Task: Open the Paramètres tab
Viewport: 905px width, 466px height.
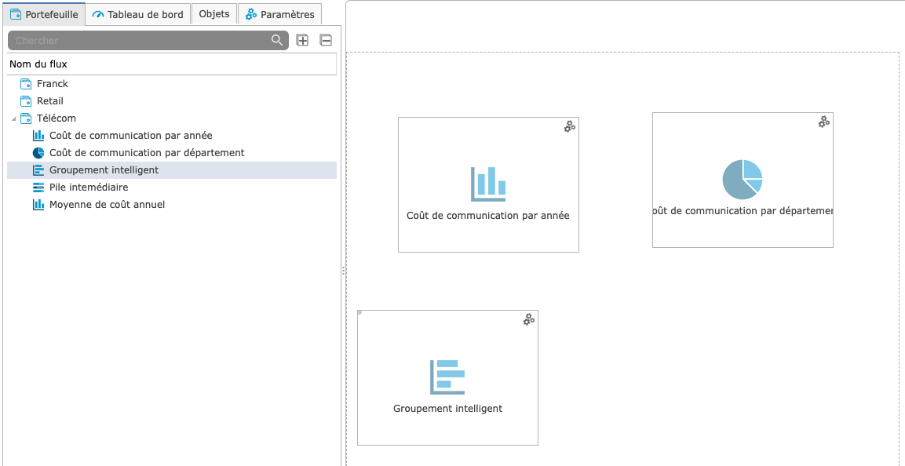Action: pyautogui.click(x=280, y=14)
